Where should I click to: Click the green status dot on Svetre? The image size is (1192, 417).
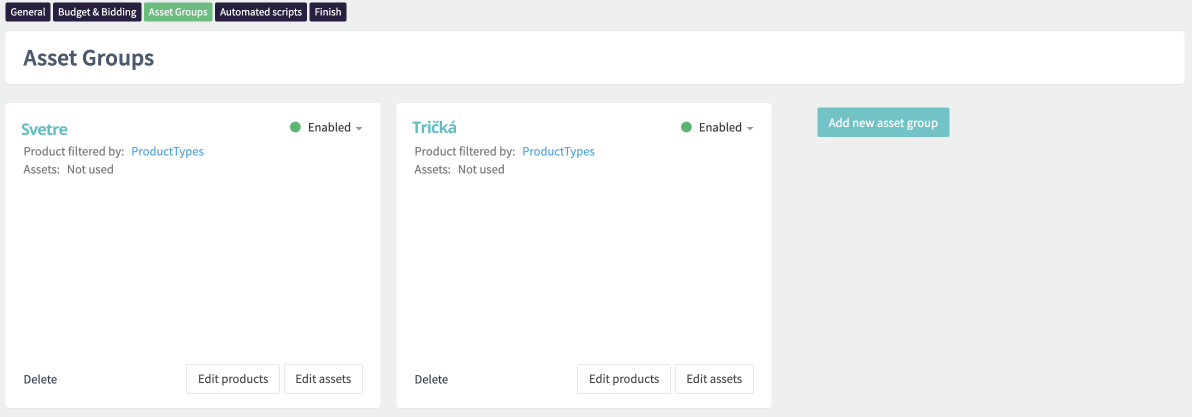pos(295,128)
